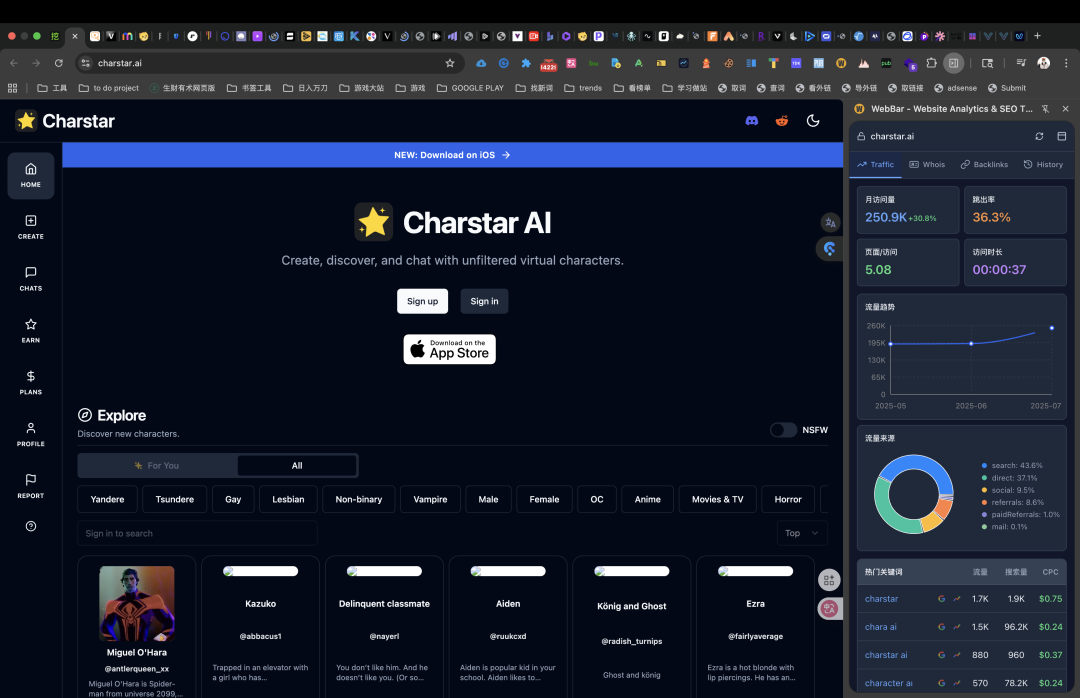Image resolution: width=1080 pixels, height=698 pixels.
Task: Close the WebBar side panel
Action: tap(1066, 109)
